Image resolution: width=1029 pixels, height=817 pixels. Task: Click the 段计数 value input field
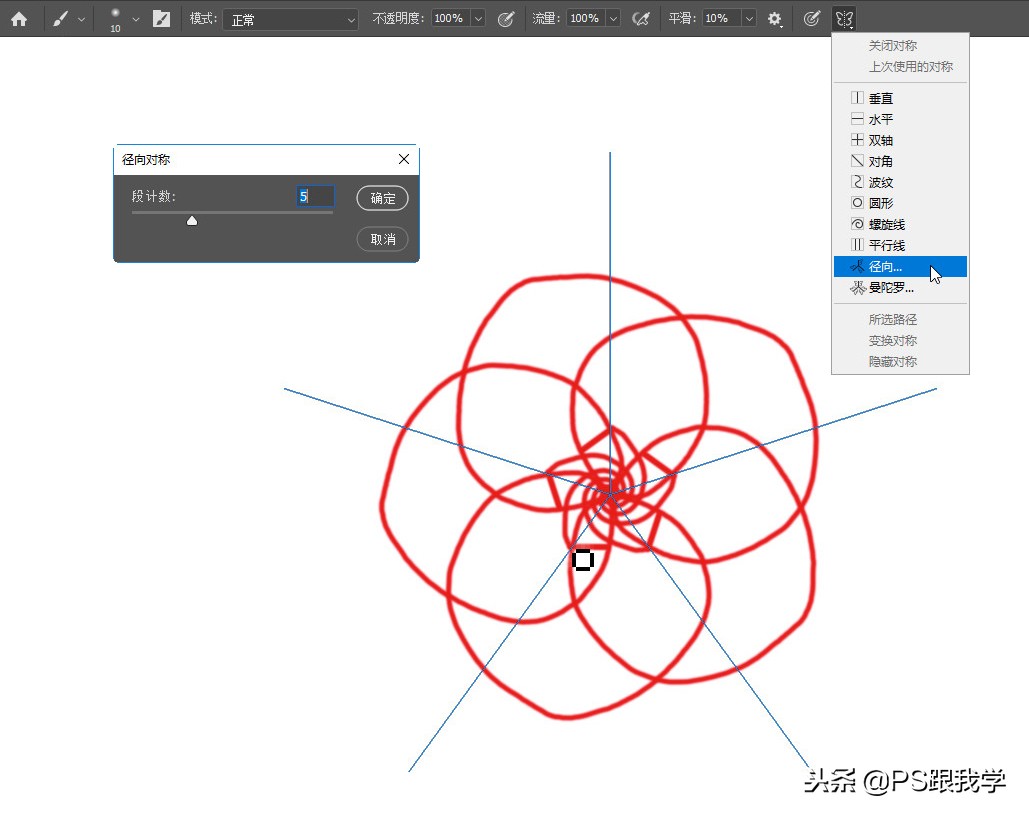pyautogui.click(x=315, y=196)
